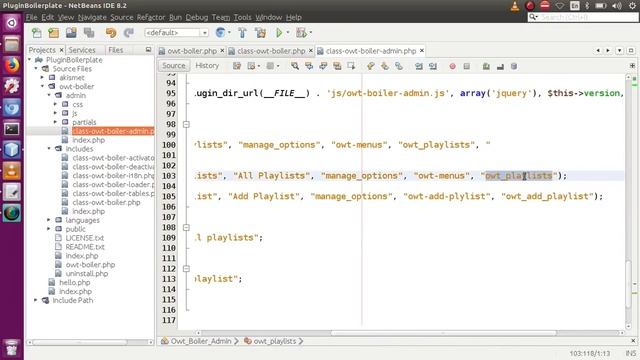Click Owt_Boiler_Admin in the breadcrumb bar
The height and width of the screenshot is (360, 640).
[x=200, y=341]
